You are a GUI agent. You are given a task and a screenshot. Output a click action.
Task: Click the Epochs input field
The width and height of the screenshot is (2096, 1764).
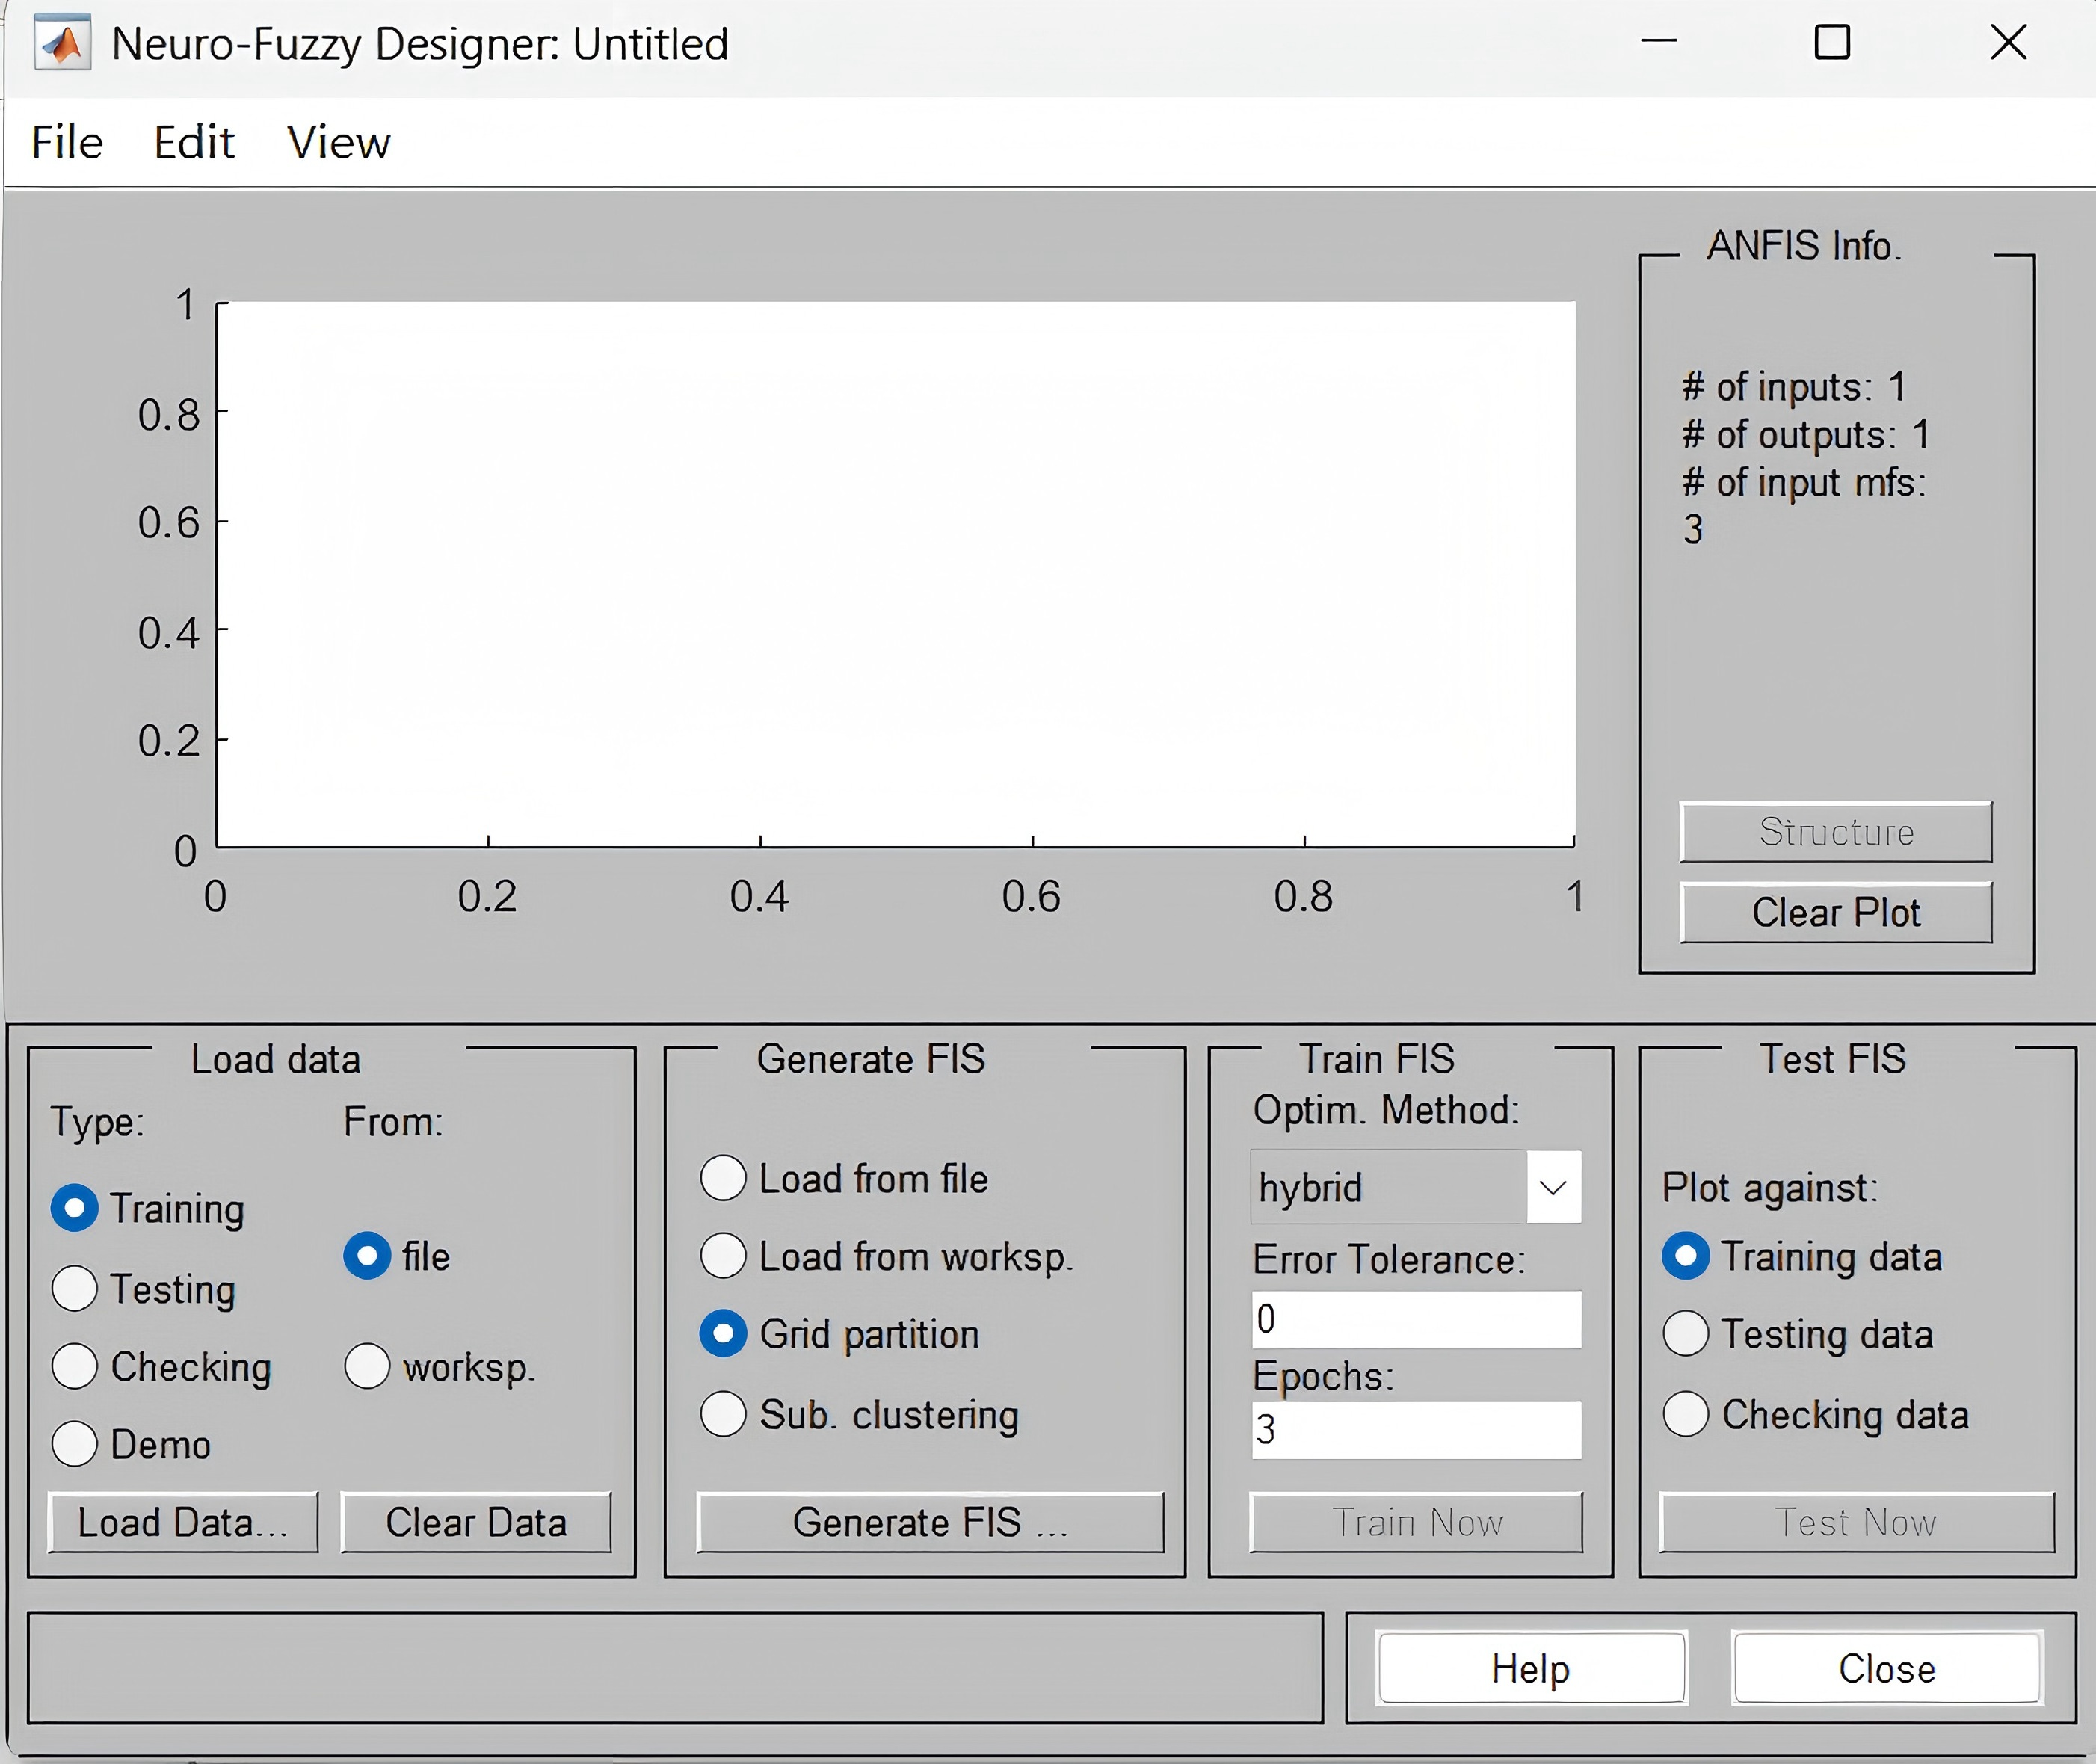tap(1415, 1430)
